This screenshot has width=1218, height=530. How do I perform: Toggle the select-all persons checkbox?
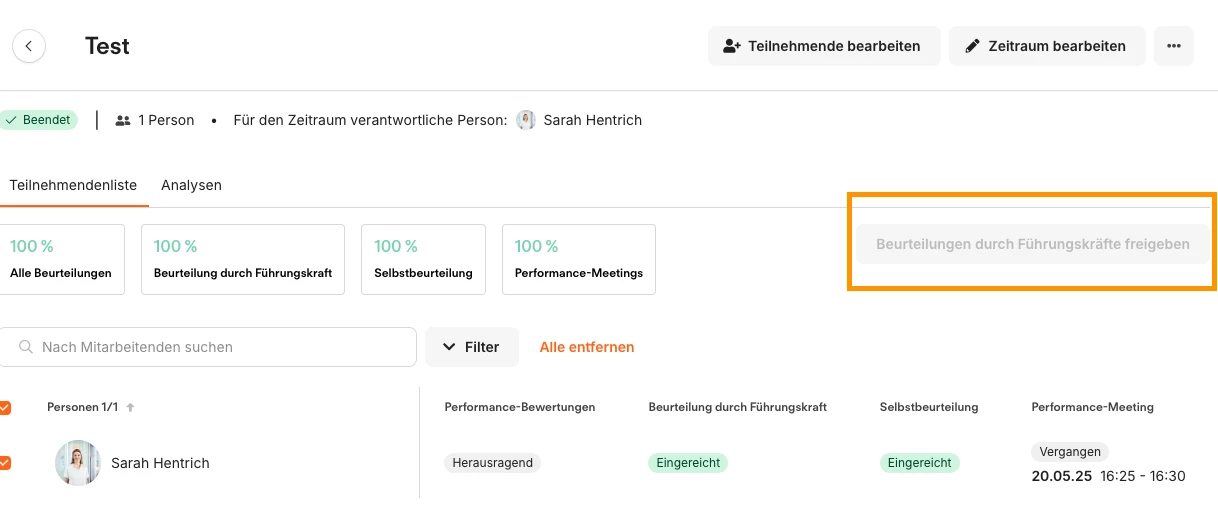[x=5, y=408]
